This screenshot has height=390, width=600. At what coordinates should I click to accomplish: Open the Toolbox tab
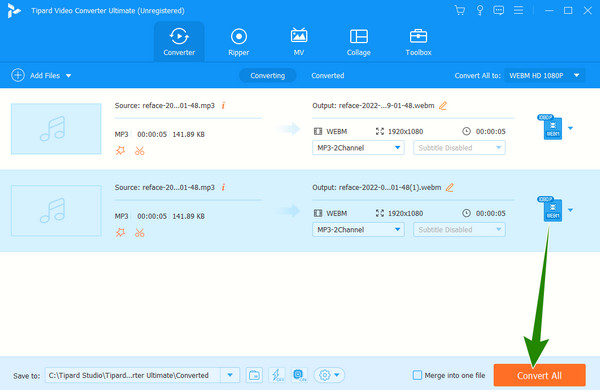click(418, 41)
